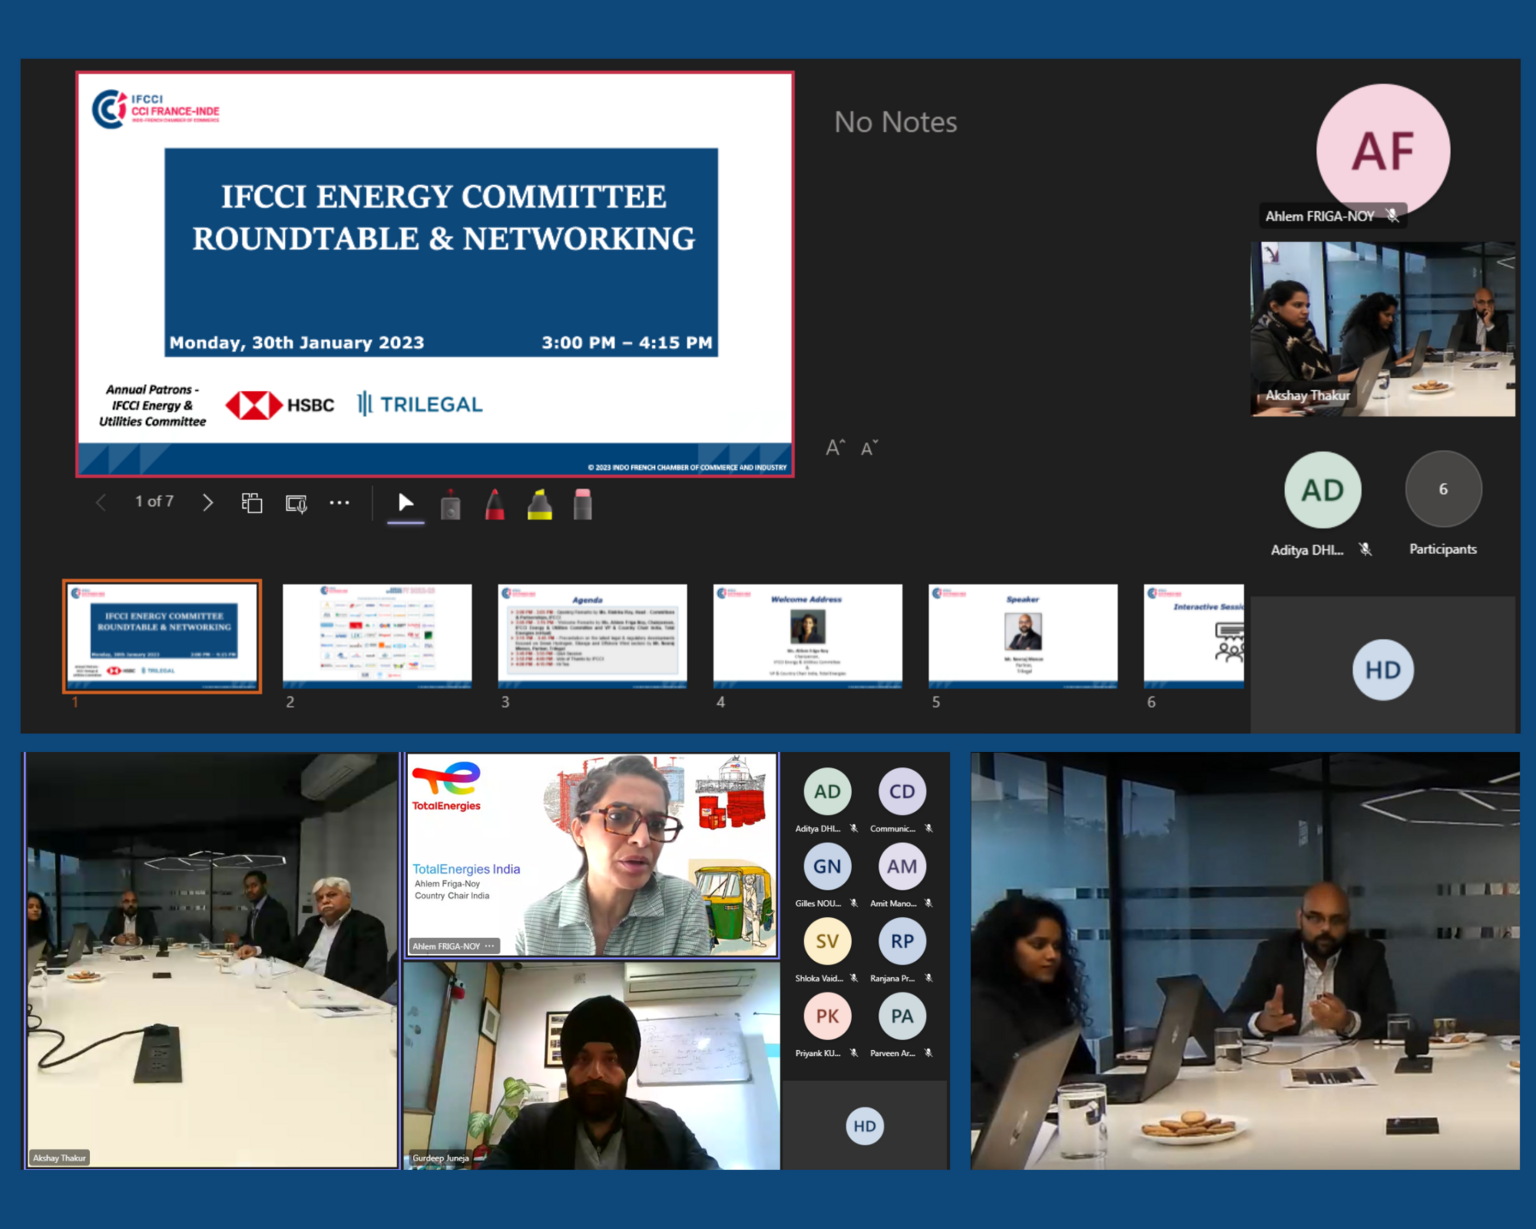Open the slide grid view icon
1536x1229 pixels.
[252, 503]
